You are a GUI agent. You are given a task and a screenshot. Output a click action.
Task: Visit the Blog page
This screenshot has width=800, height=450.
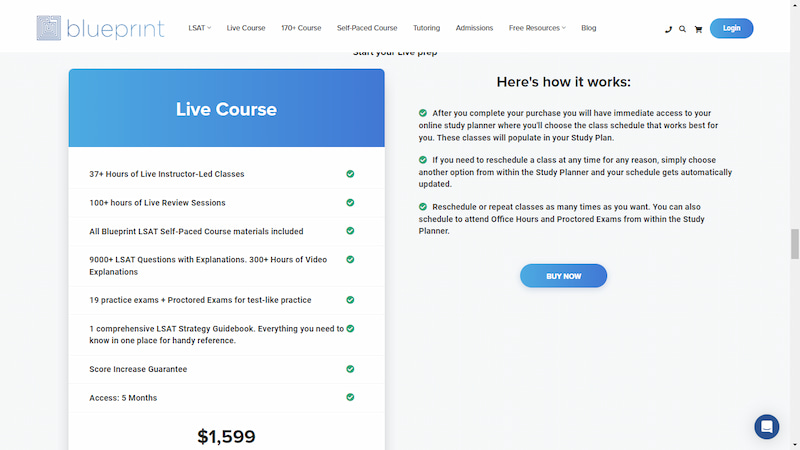(588, 28)
